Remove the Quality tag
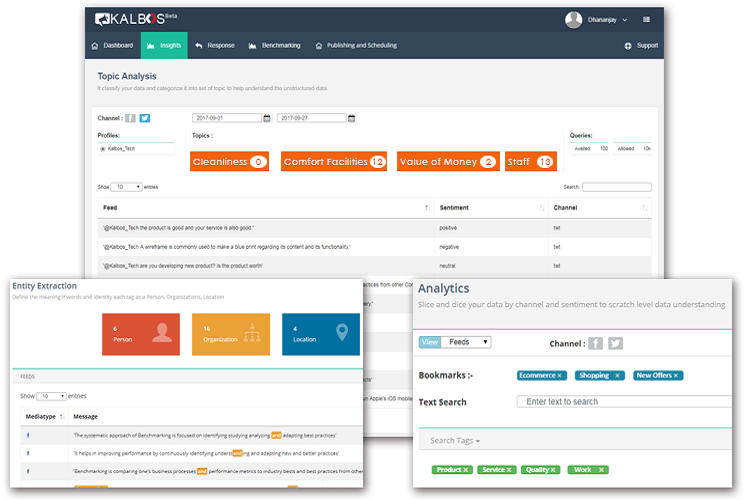745x500 pixels. tap(553, 470)
